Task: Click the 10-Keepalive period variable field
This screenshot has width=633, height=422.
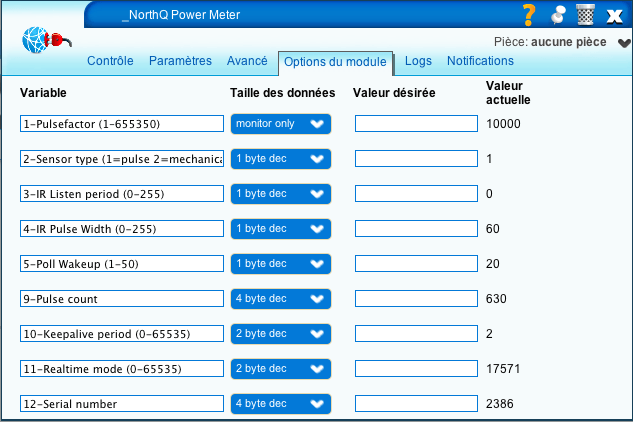Action: coord(122,334)
